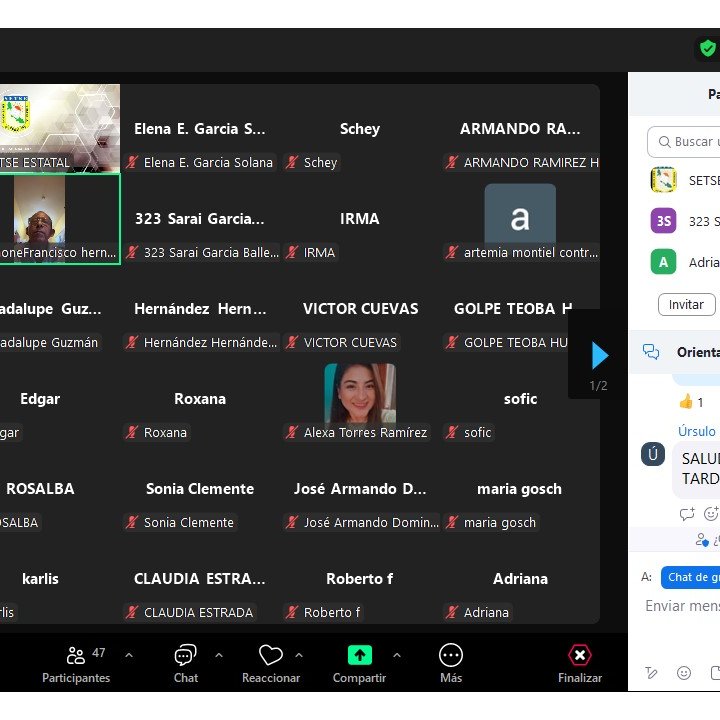Open the Más options icon

pos(451,655)
